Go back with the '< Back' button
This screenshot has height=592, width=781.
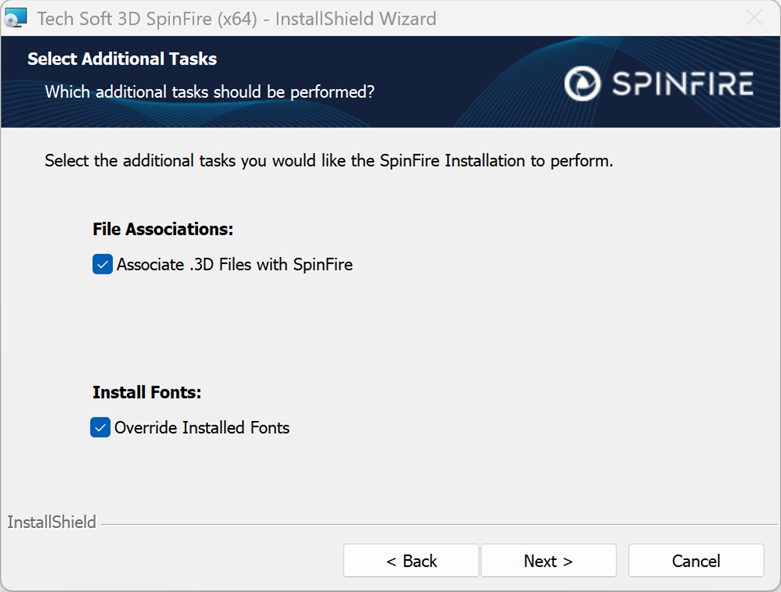click(411, 561)
